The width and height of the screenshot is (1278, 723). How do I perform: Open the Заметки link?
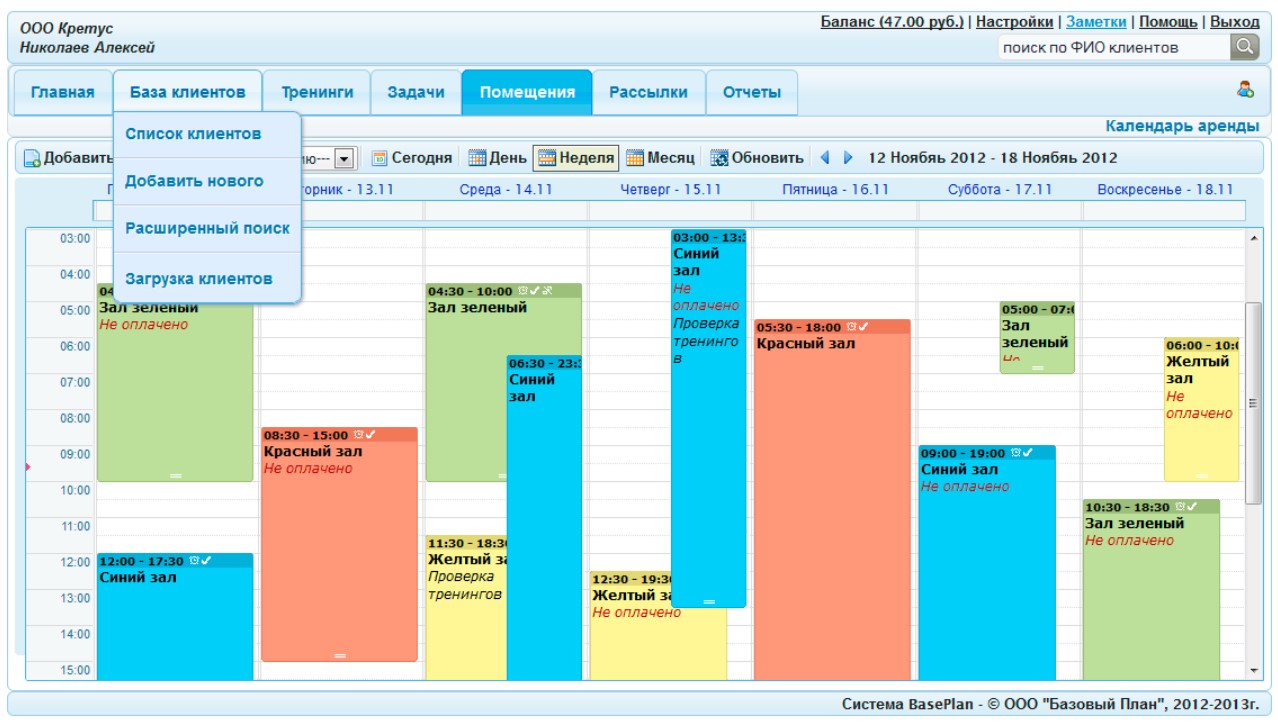(x=1096, y=21)
